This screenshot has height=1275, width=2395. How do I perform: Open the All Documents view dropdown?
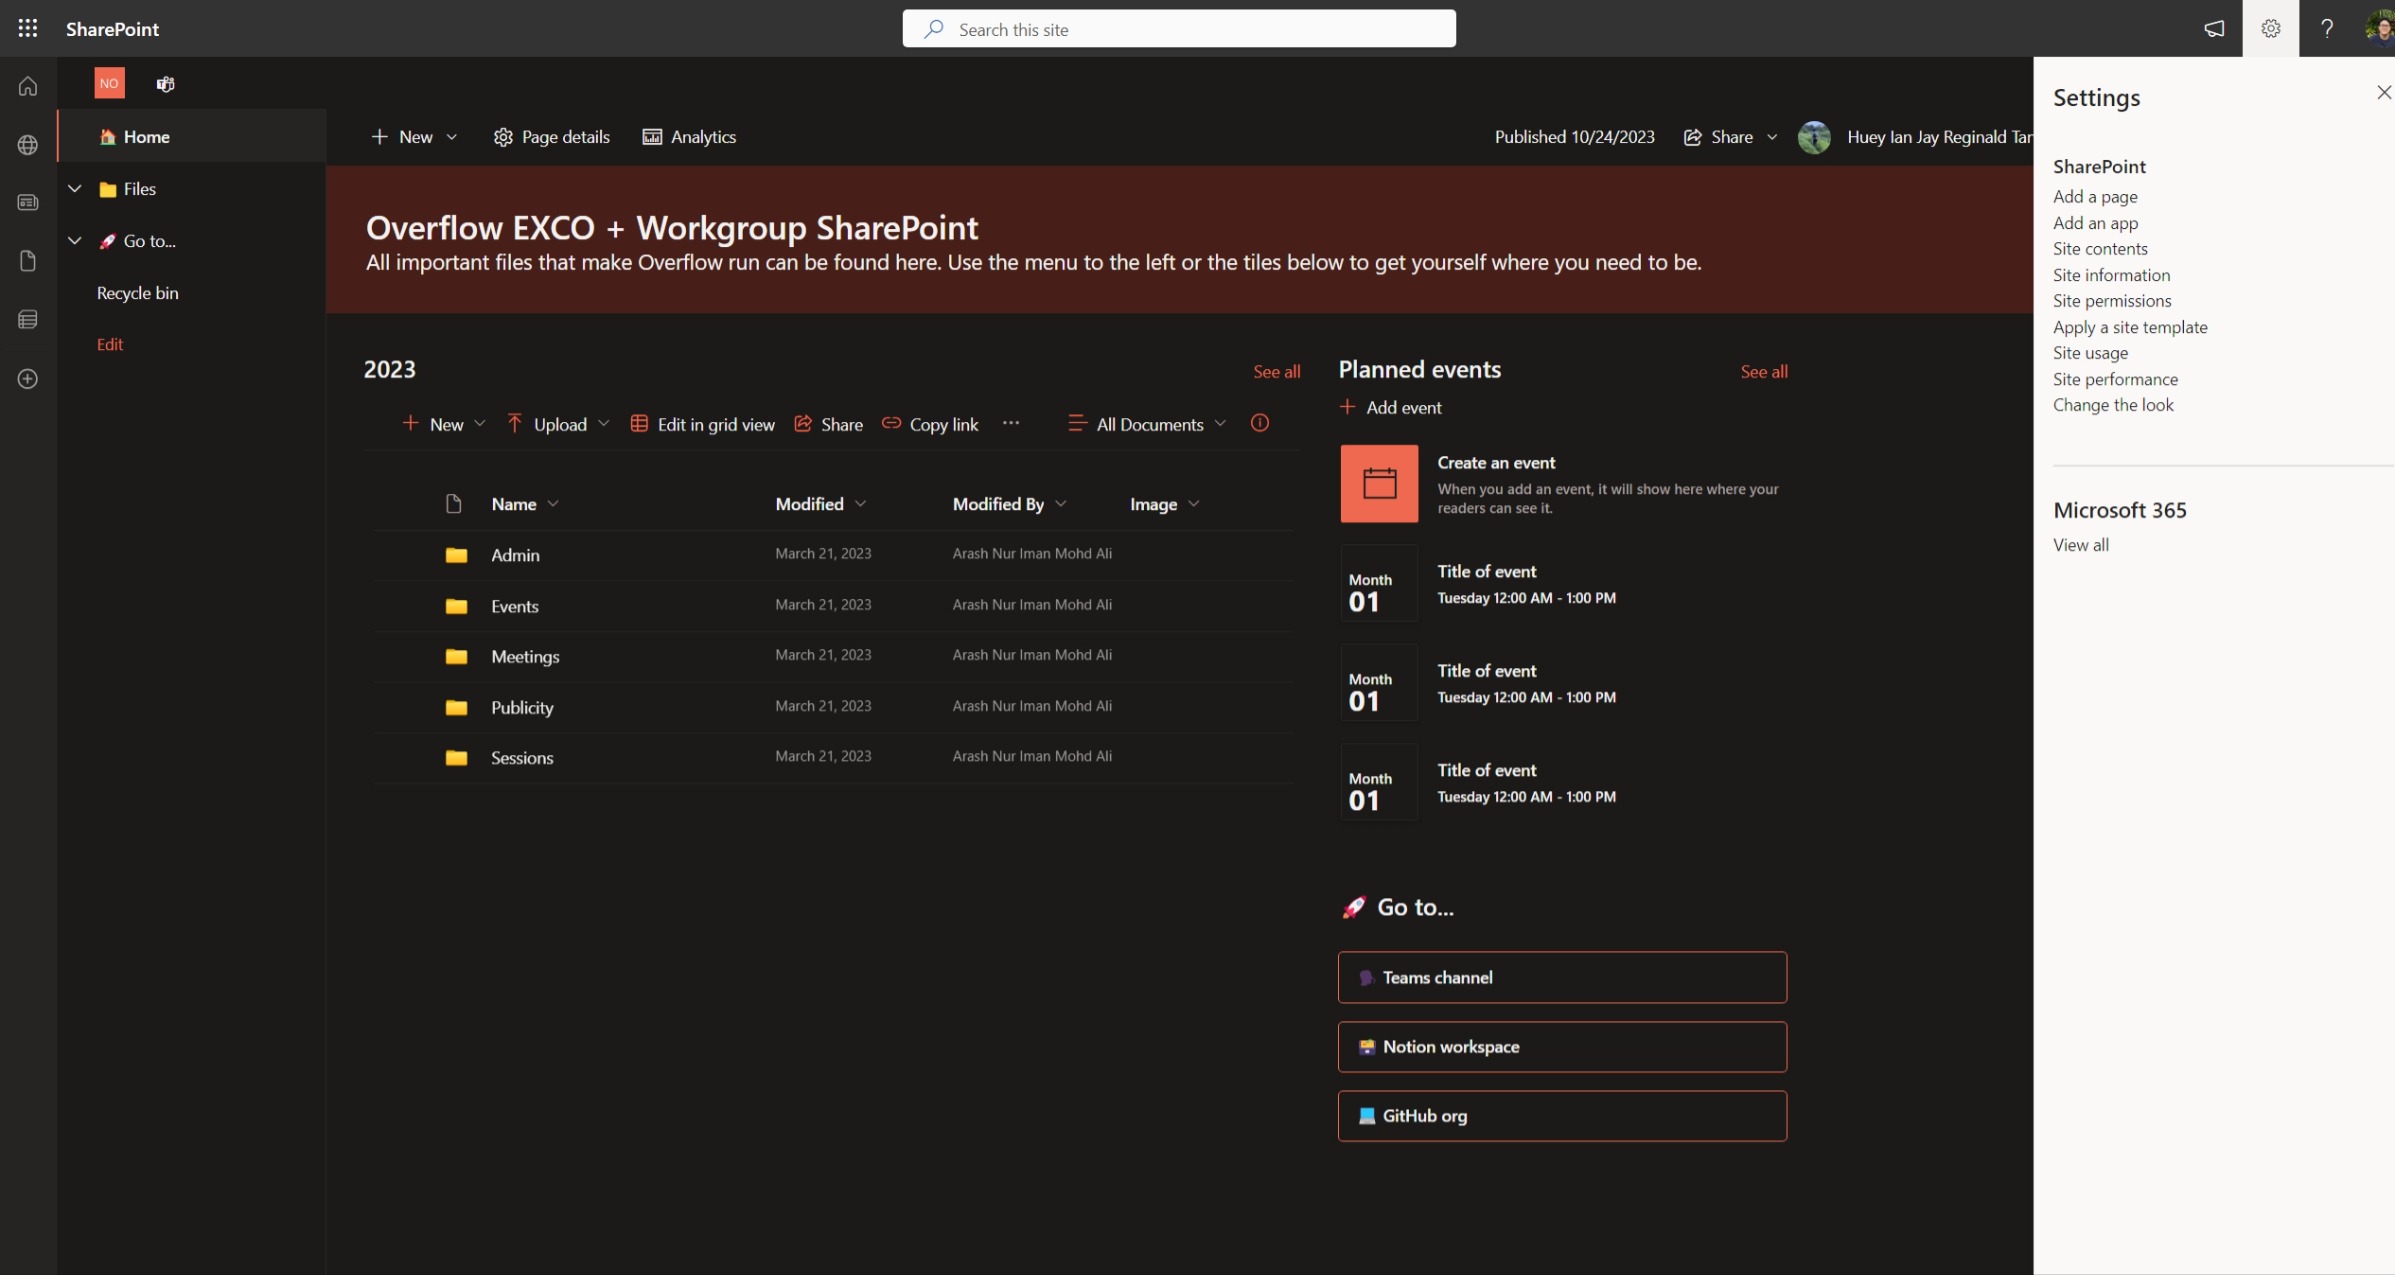coord(1148,424)
